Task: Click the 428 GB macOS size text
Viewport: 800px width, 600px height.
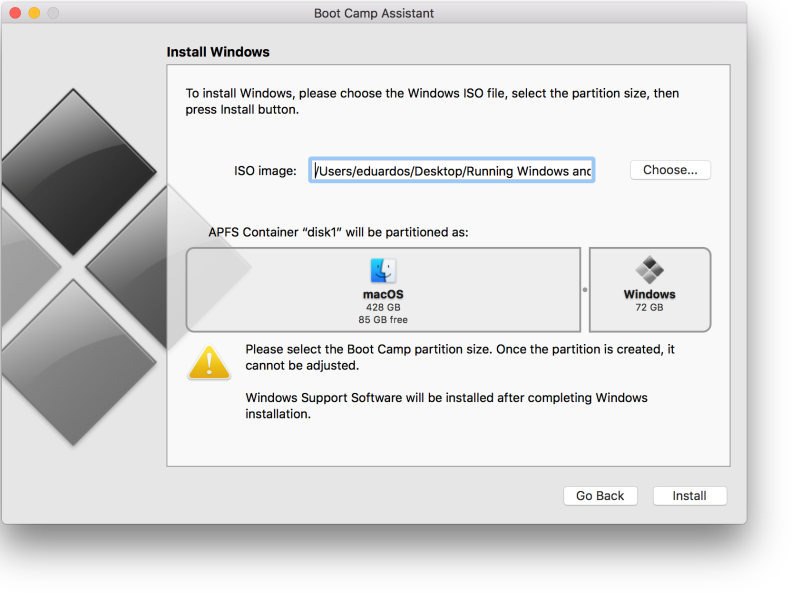Action: 383,308
